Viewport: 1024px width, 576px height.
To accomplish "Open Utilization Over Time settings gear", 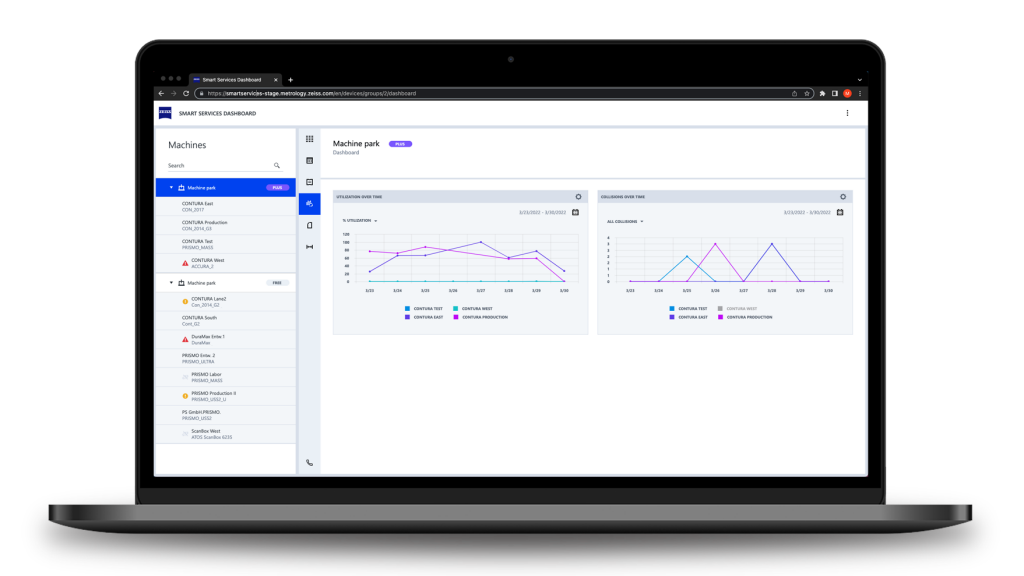I will click(578, 197).
